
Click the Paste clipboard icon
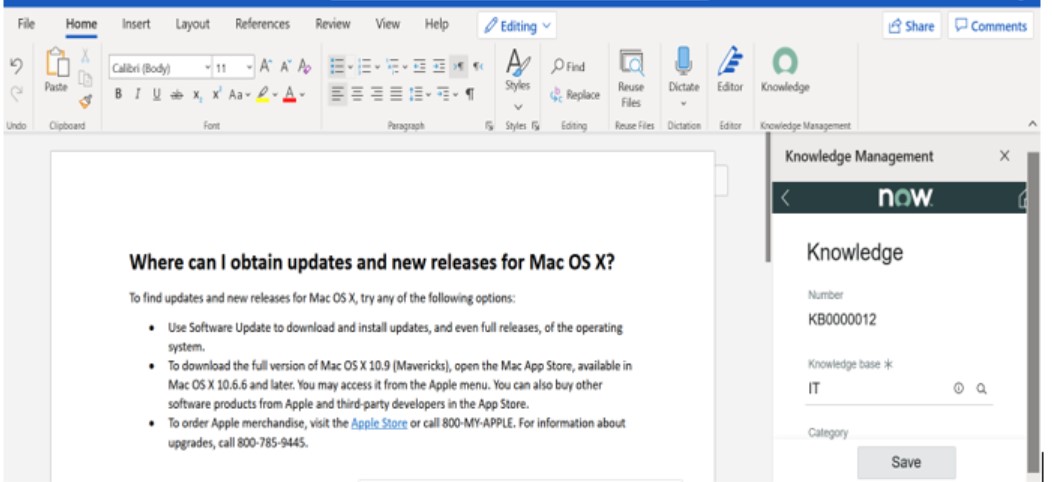56,66
